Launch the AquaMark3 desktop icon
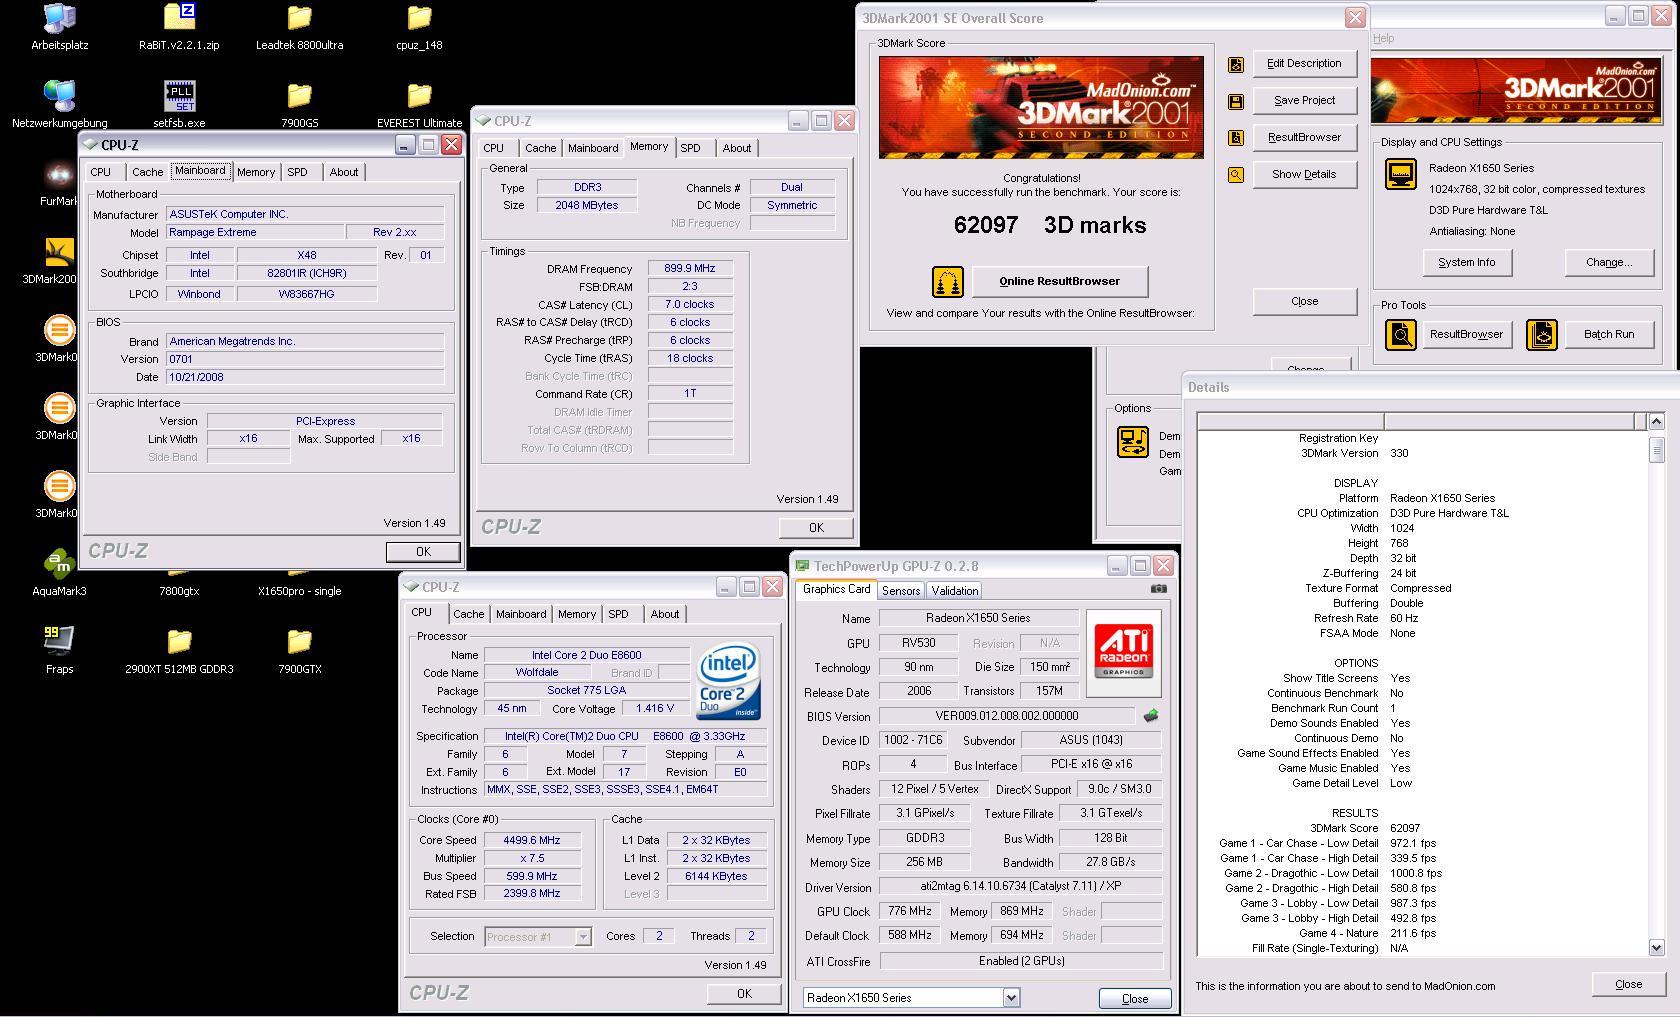The width and height of the screenshot is (1680, 1017). coord(59,564)
